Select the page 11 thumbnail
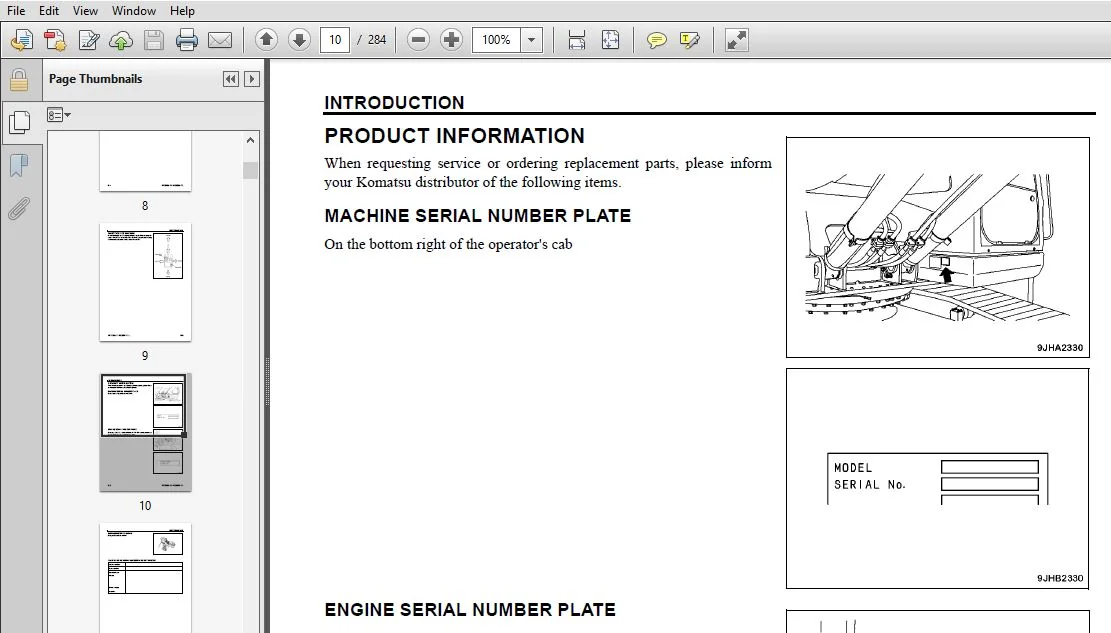 pyautogui.click(x=145, y=578)
